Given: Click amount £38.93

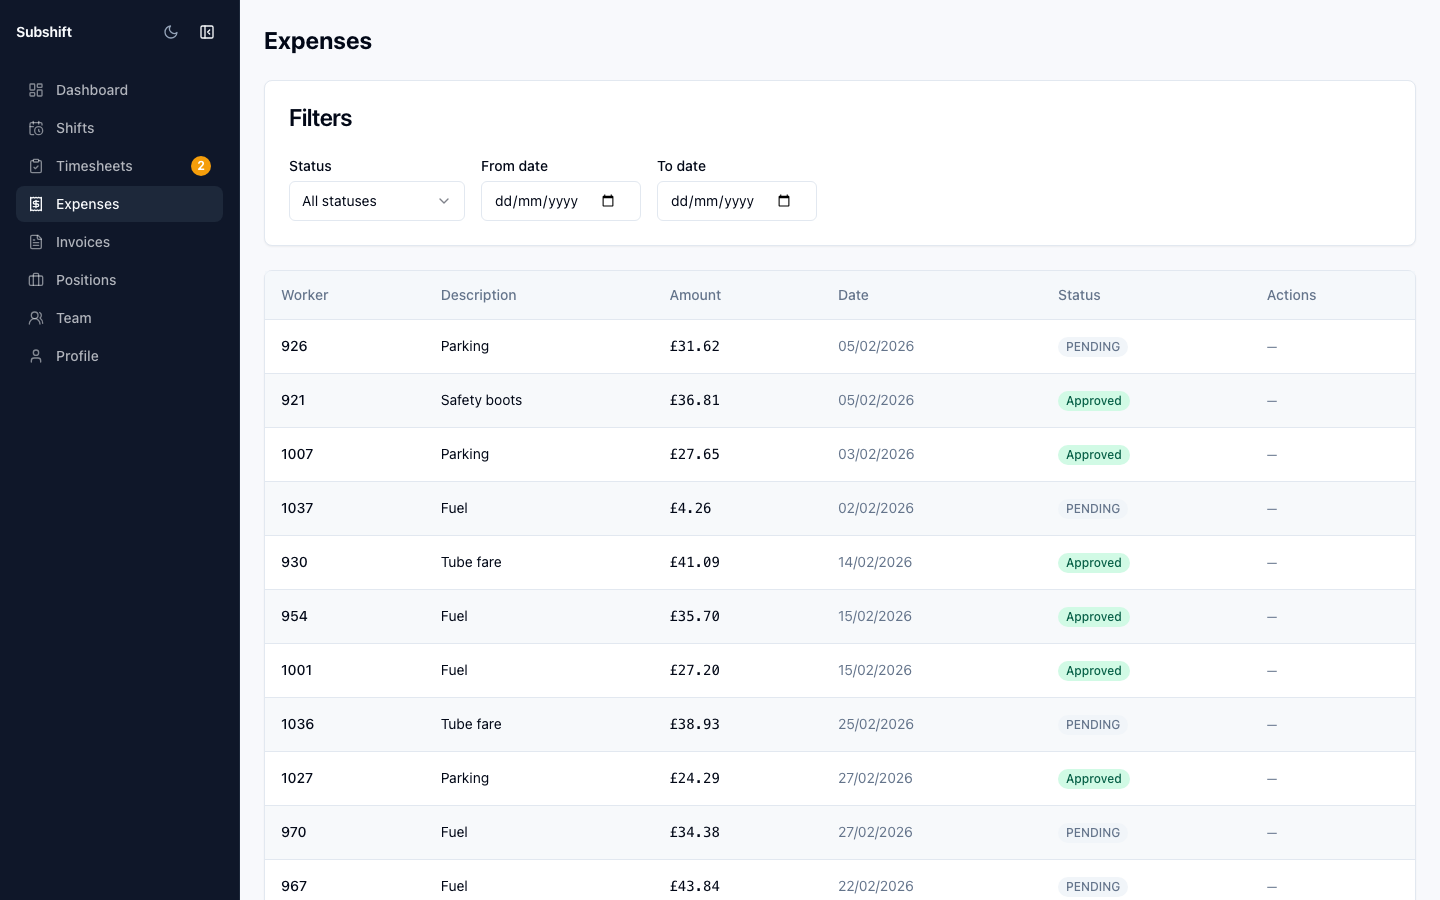Looking at the screenshot, I should (695, 724).
